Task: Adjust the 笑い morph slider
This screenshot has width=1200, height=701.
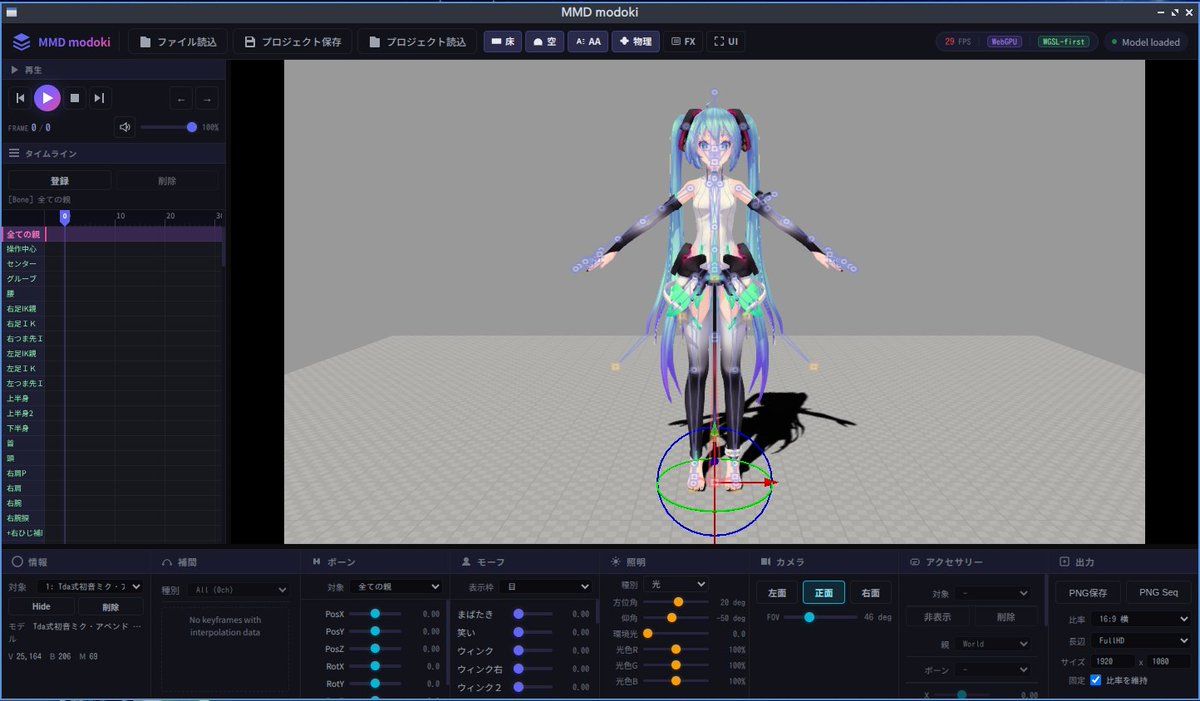Action: pyautogui.click(x=535, y=632)
